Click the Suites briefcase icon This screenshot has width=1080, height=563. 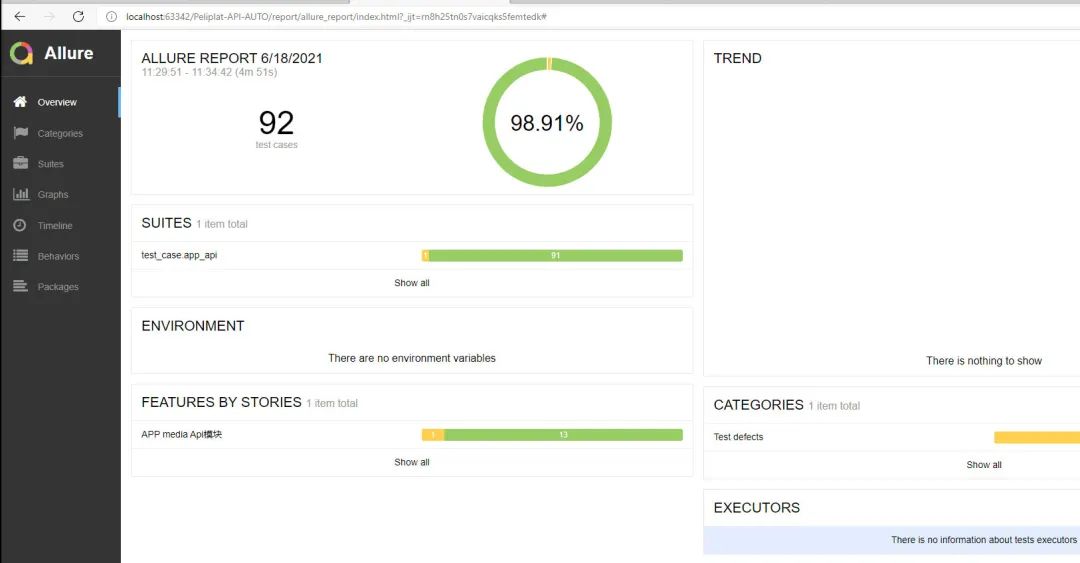click(21, 163)
